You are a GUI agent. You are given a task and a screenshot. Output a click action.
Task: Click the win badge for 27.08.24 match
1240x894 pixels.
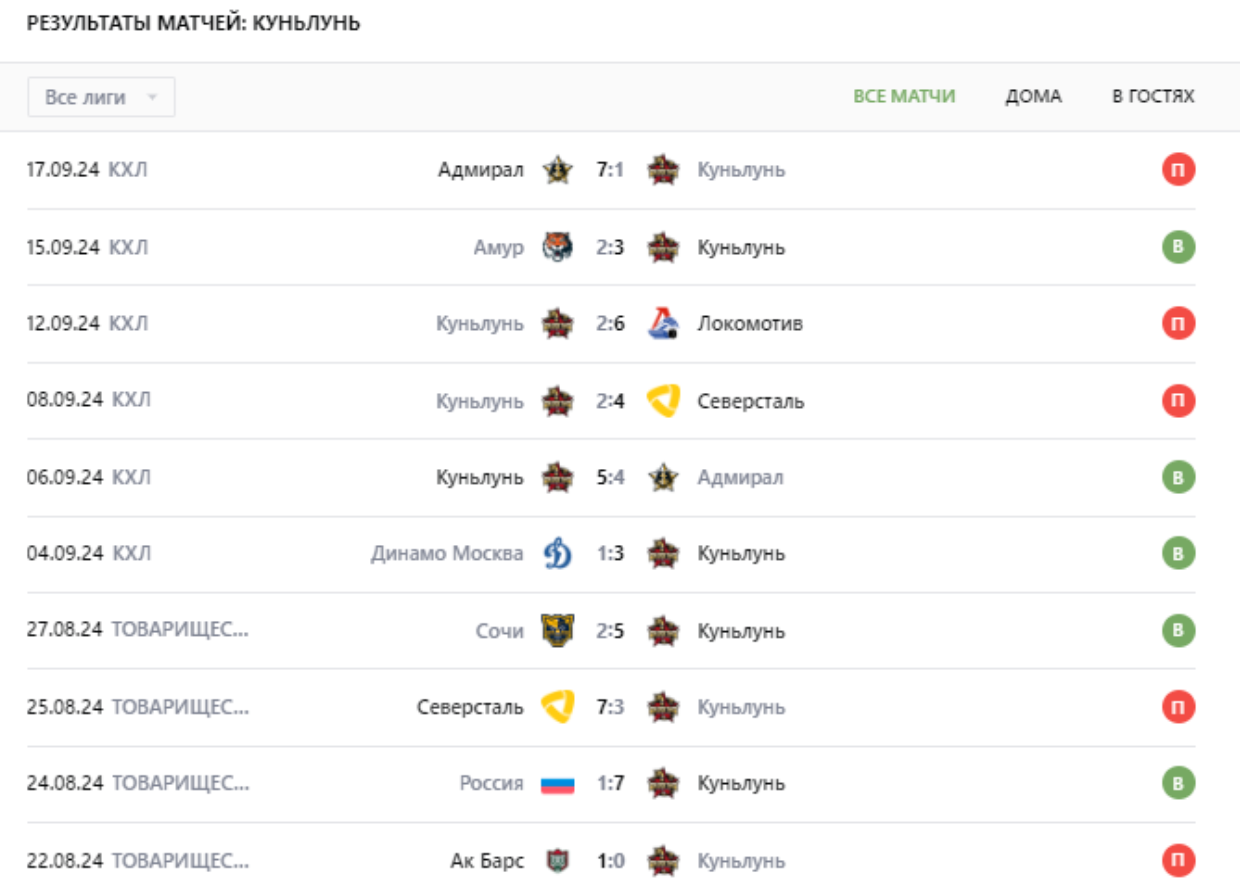click(x=1178, y=631)
